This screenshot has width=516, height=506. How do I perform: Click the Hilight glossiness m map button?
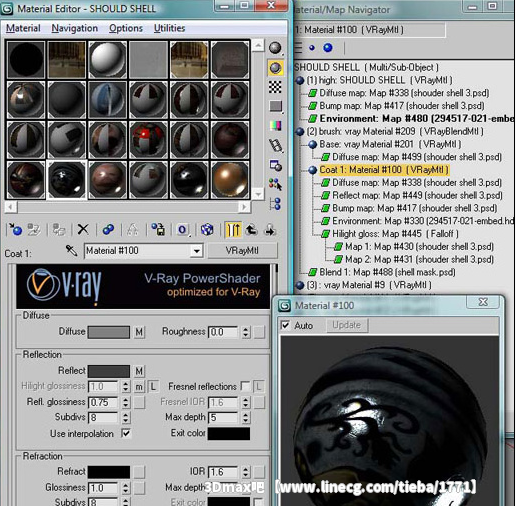[x=139, y=386]
